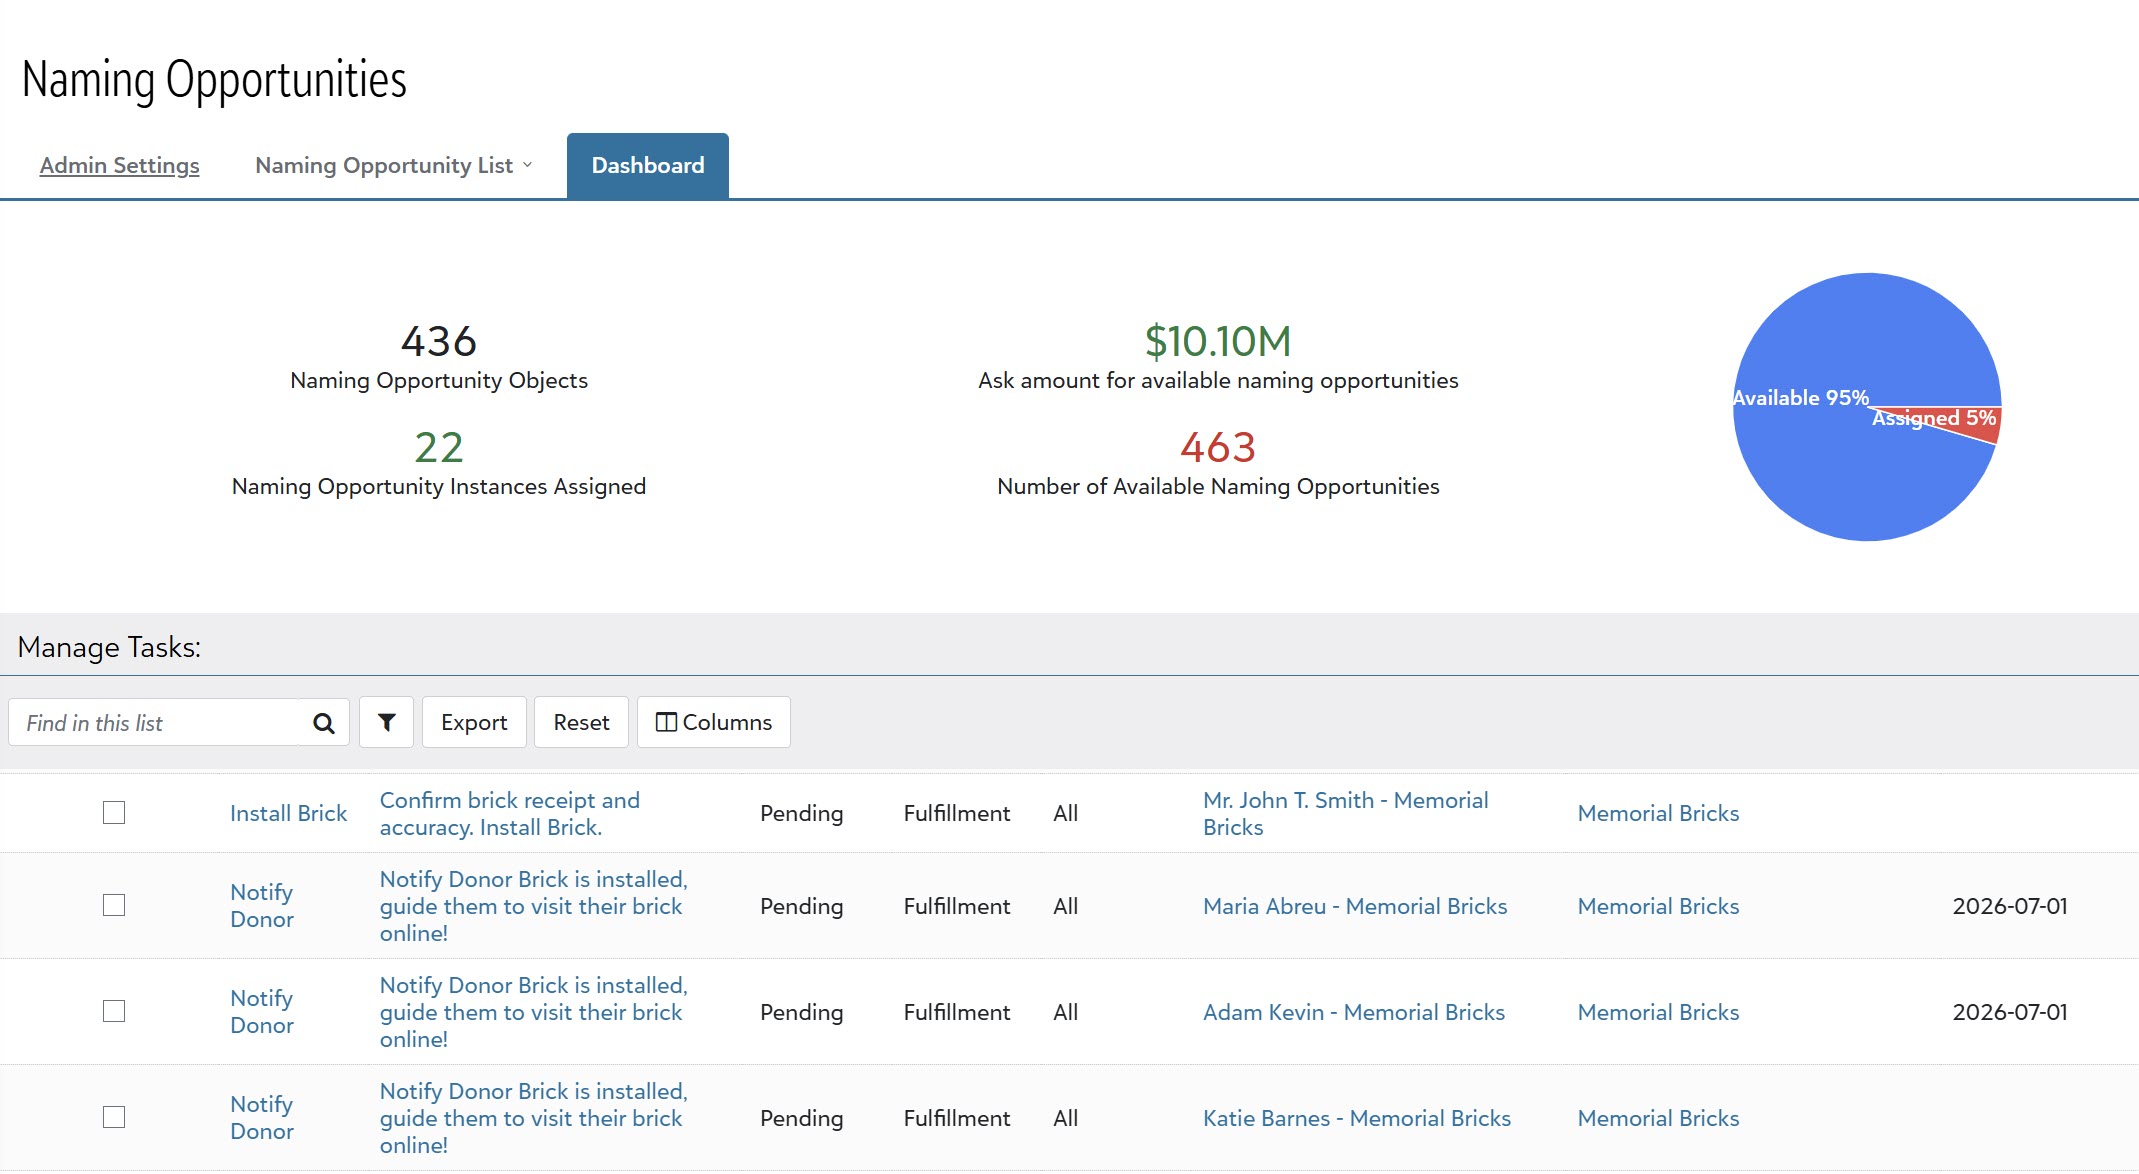Click the search magnifier icon
2139x1174 pixels.
click(323, 723)
